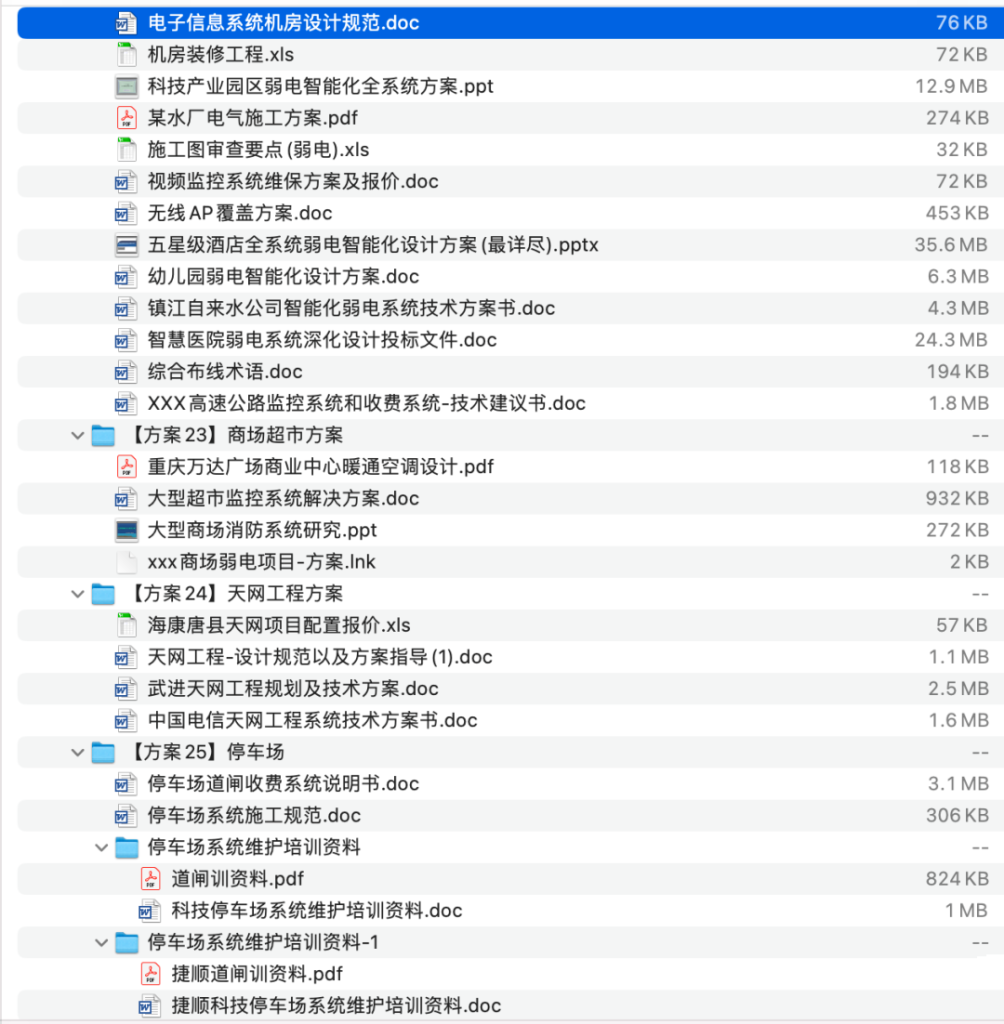This screenshot has height=1024, width=1004.
Task: Collapse the 【方案23】商场超市方案 folder
Action: (77, 435)
